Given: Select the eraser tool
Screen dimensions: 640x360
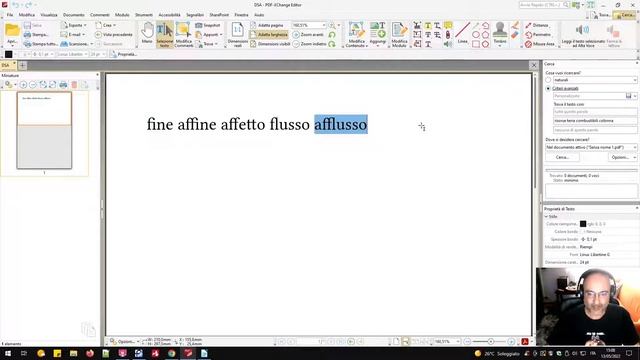Looking at the screenshot, I should (x=515, y=35).
